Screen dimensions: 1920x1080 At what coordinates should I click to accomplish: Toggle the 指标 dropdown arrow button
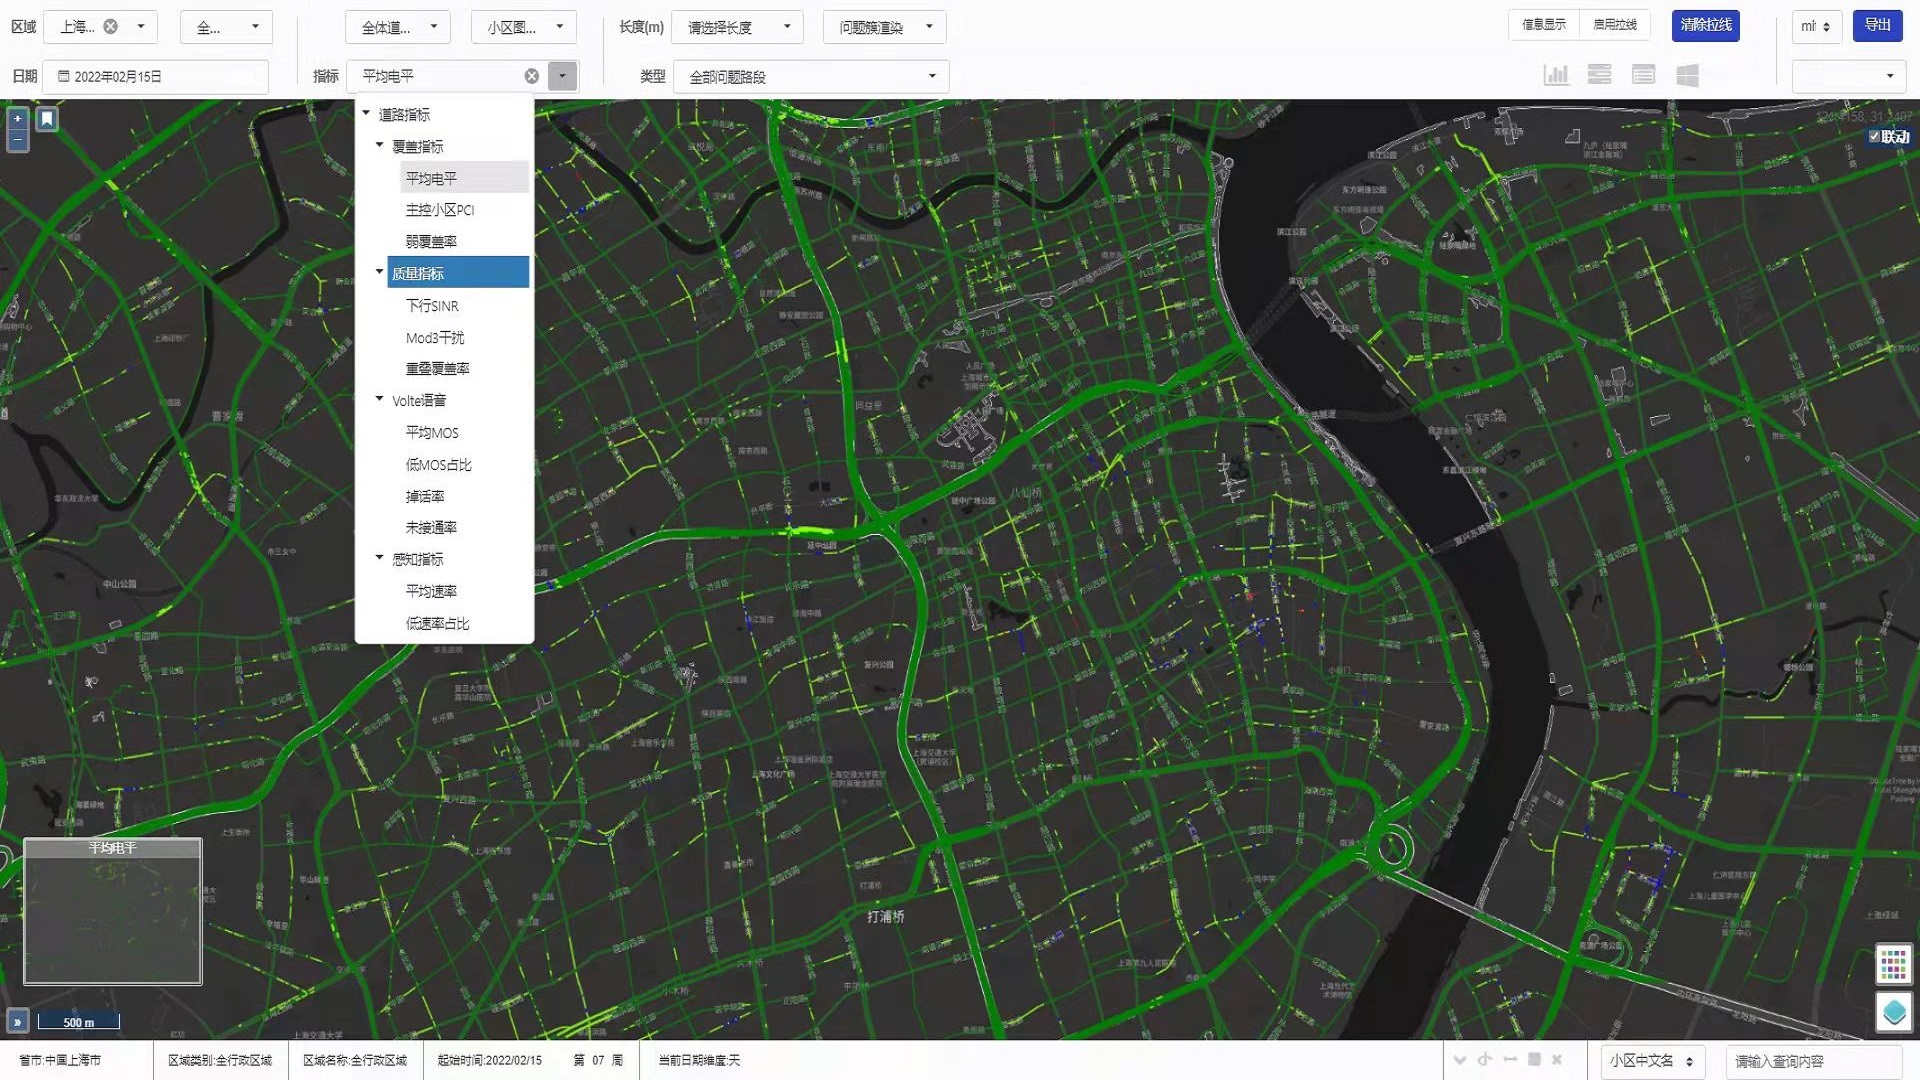[563, 76]
